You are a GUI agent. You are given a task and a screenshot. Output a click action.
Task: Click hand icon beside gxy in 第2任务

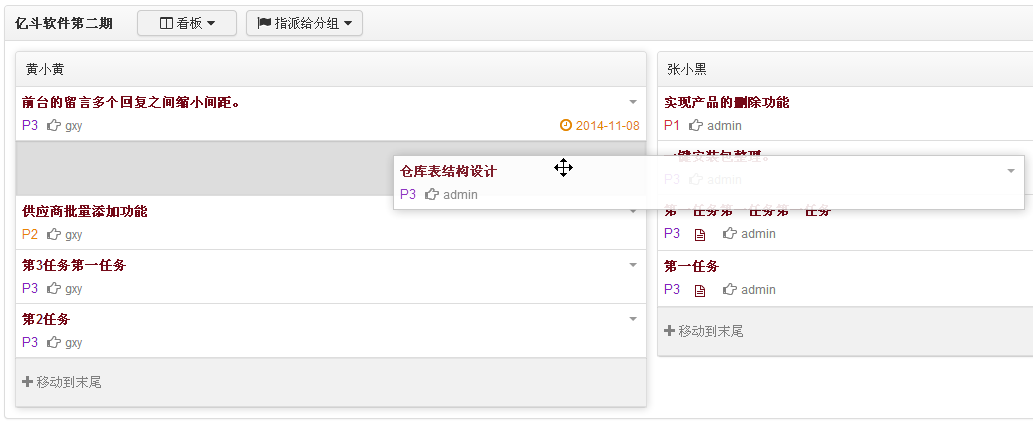[54, 342]
